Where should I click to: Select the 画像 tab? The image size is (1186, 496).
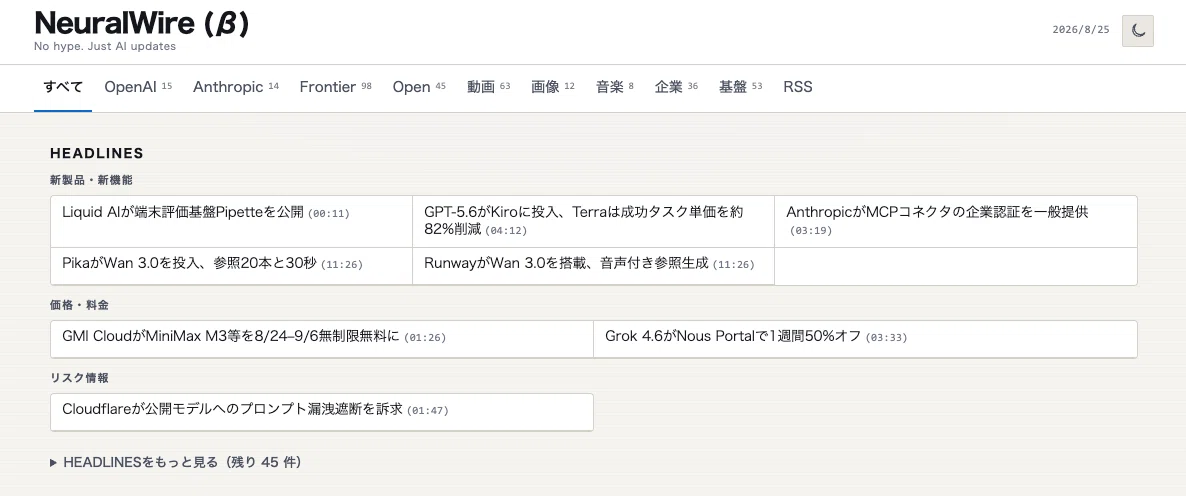[553, 87]
